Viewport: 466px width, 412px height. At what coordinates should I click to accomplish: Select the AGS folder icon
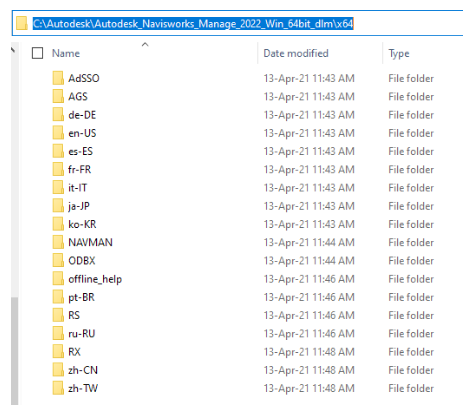pyautogui.click(x=58, y=96)
